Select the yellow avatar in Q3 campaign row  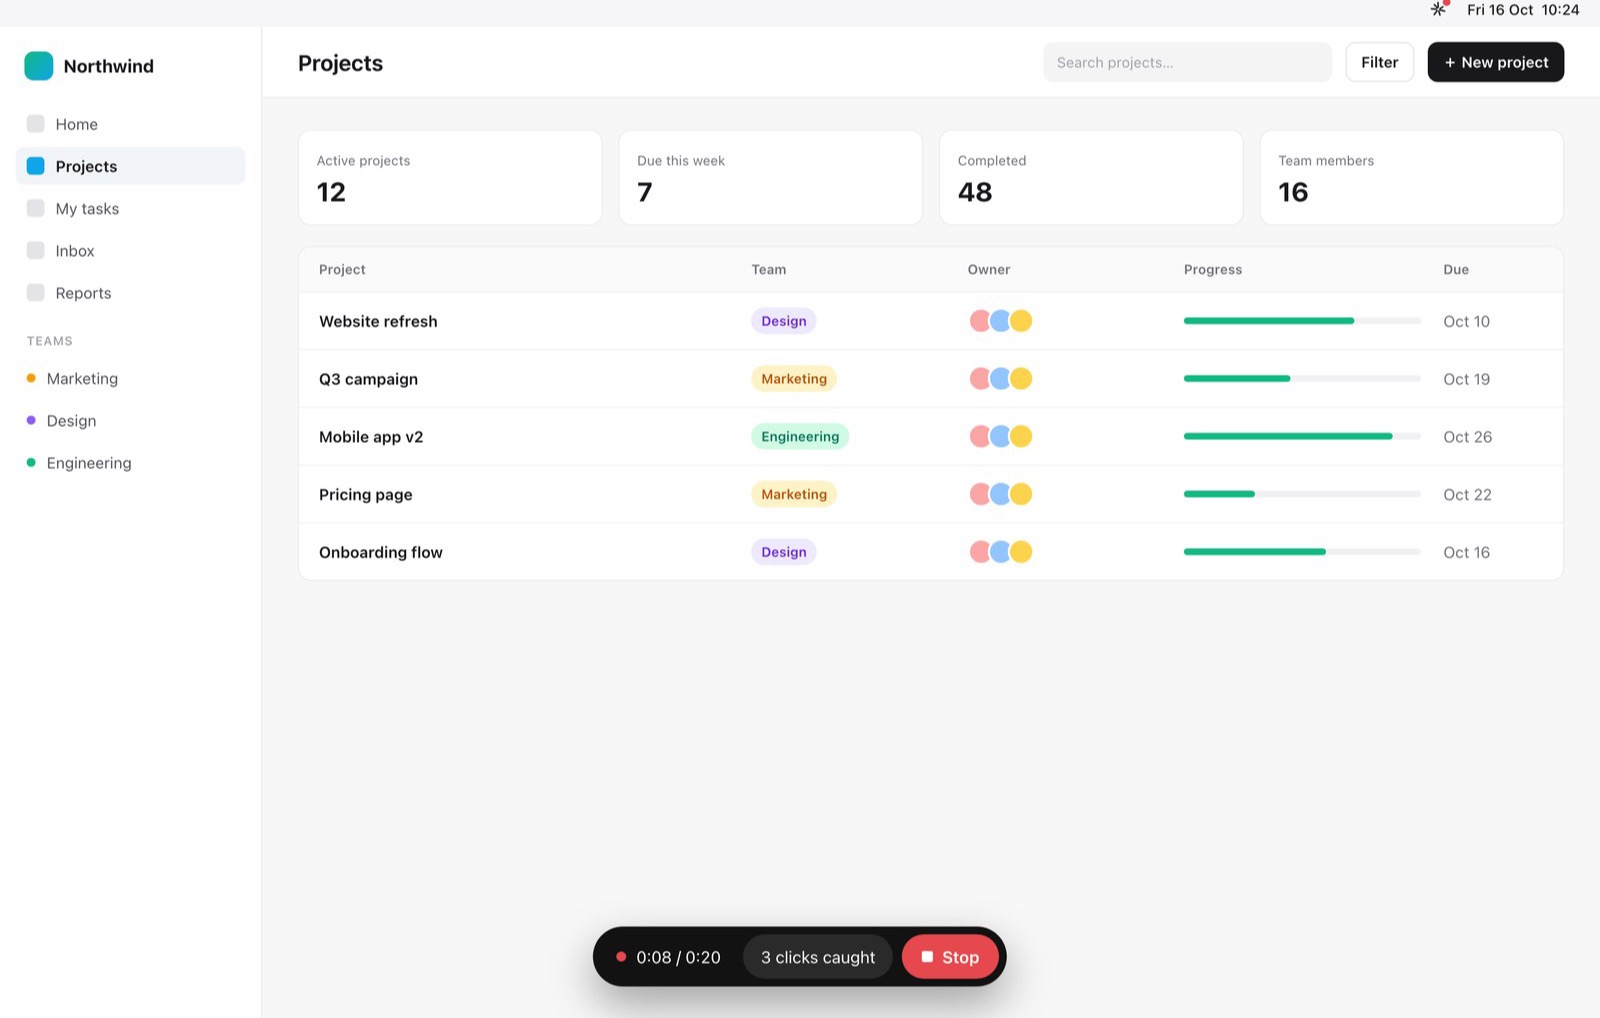click(x=1021, y=379)
